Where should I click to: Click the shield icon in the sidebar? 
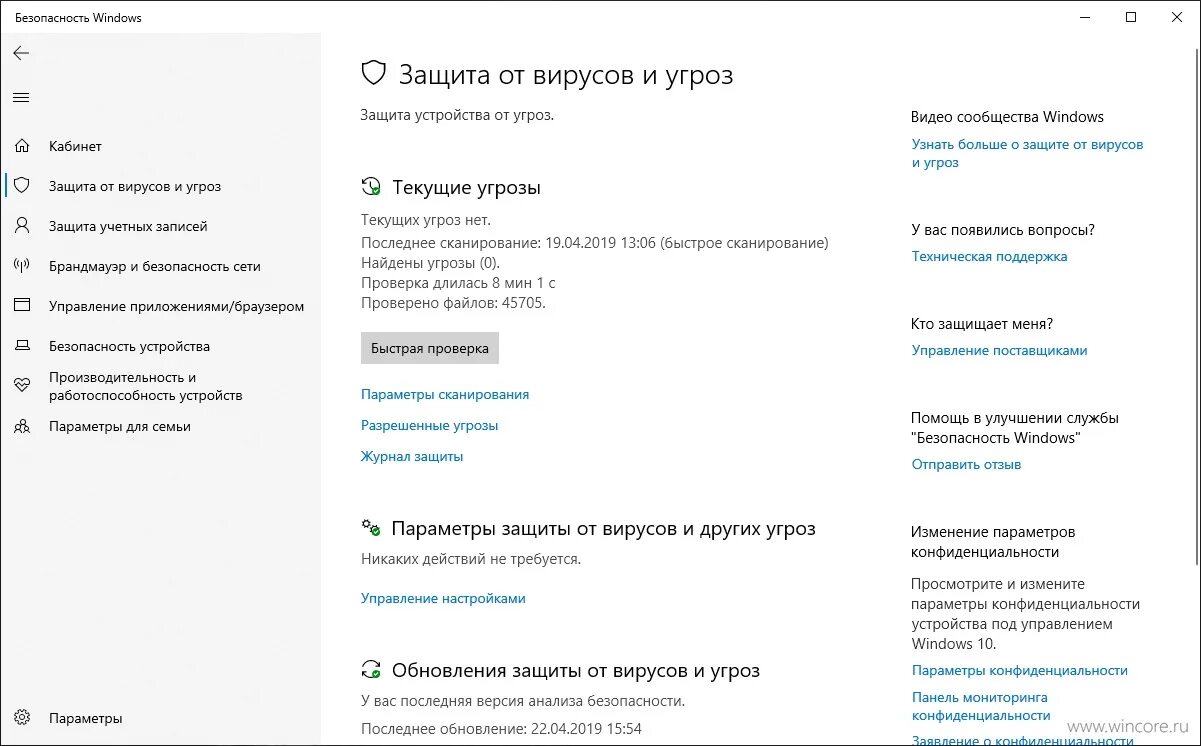22,186
